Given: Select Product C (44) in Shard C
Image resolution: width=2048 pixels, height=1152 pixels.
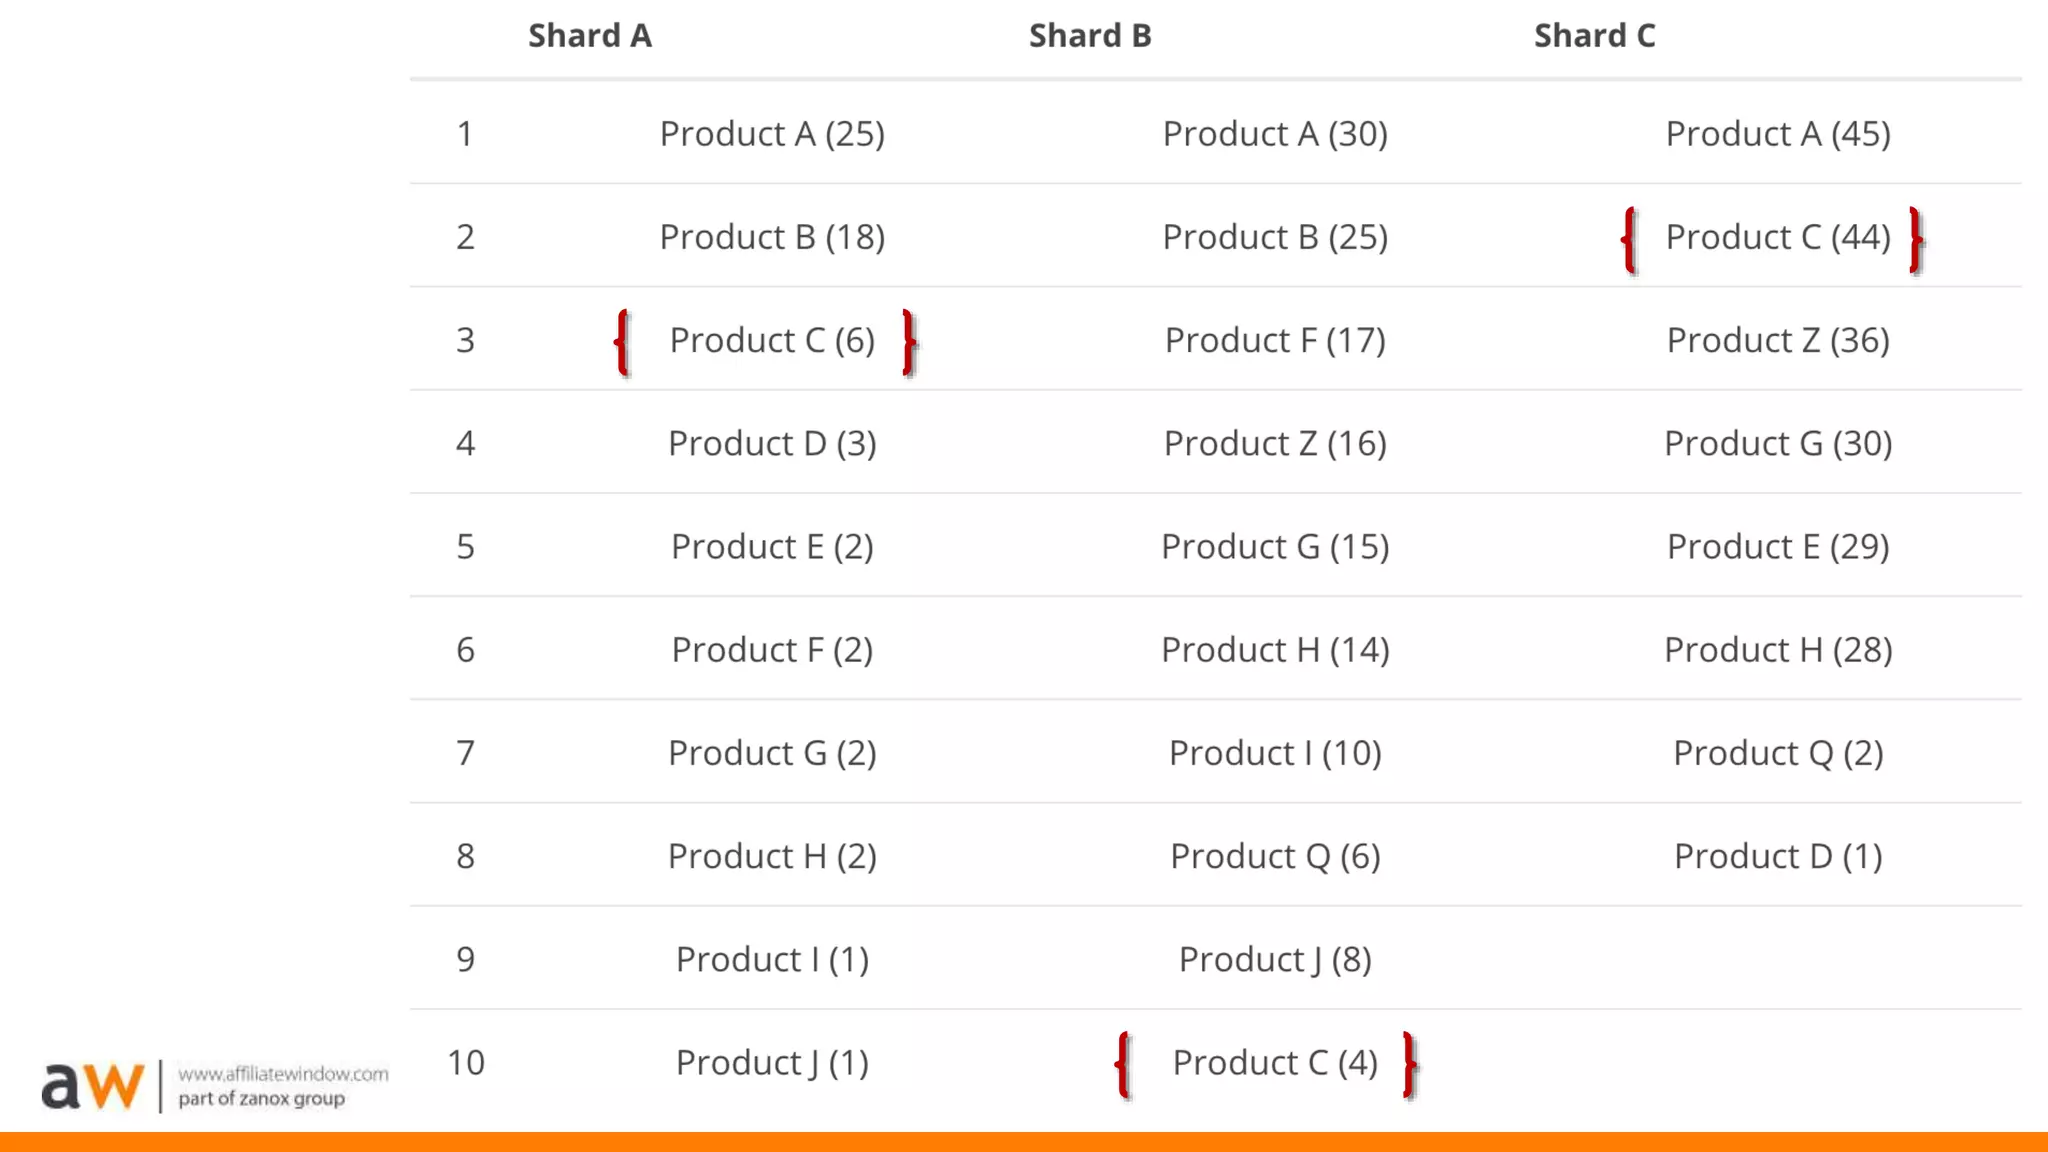Looking at the screenshot, I should click(1777, 237).
